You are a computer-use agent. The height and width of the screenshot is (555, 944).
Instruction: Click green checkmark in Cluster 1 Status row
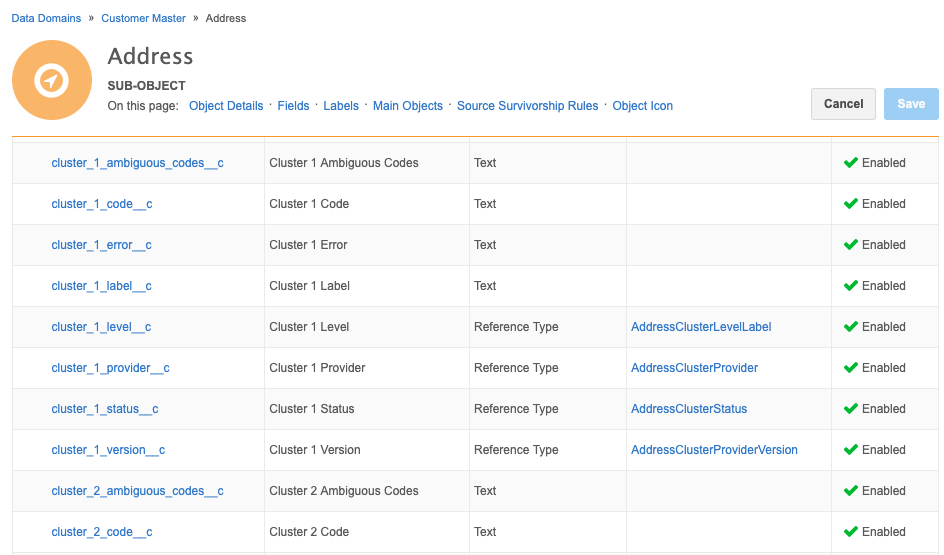(x=851, y=409)
